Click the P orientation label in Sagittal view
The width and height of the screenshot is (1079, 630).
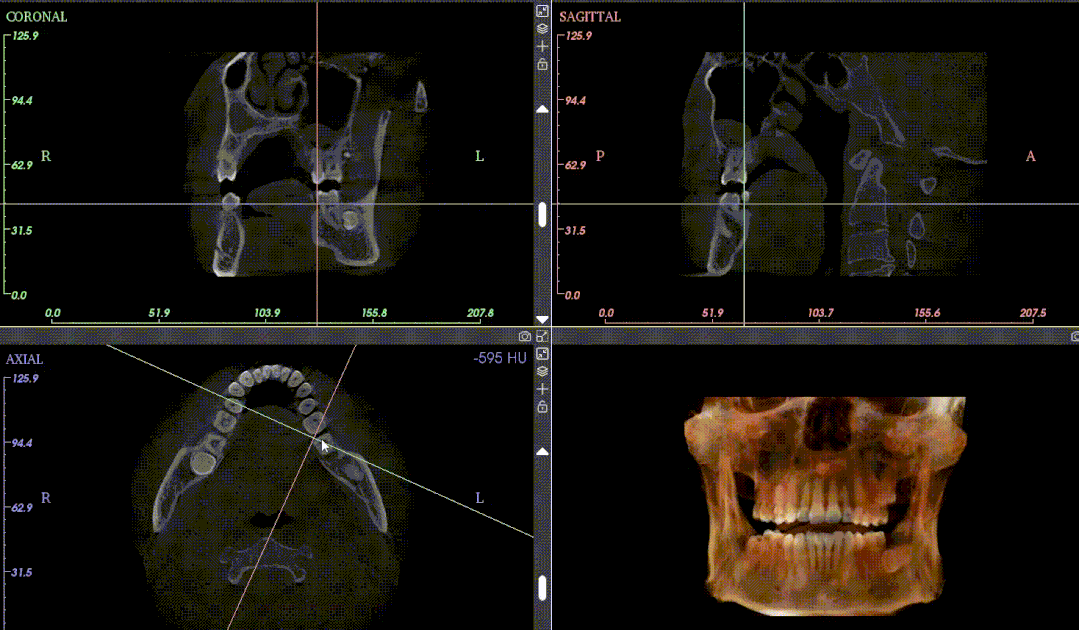(x=600, y=156)
